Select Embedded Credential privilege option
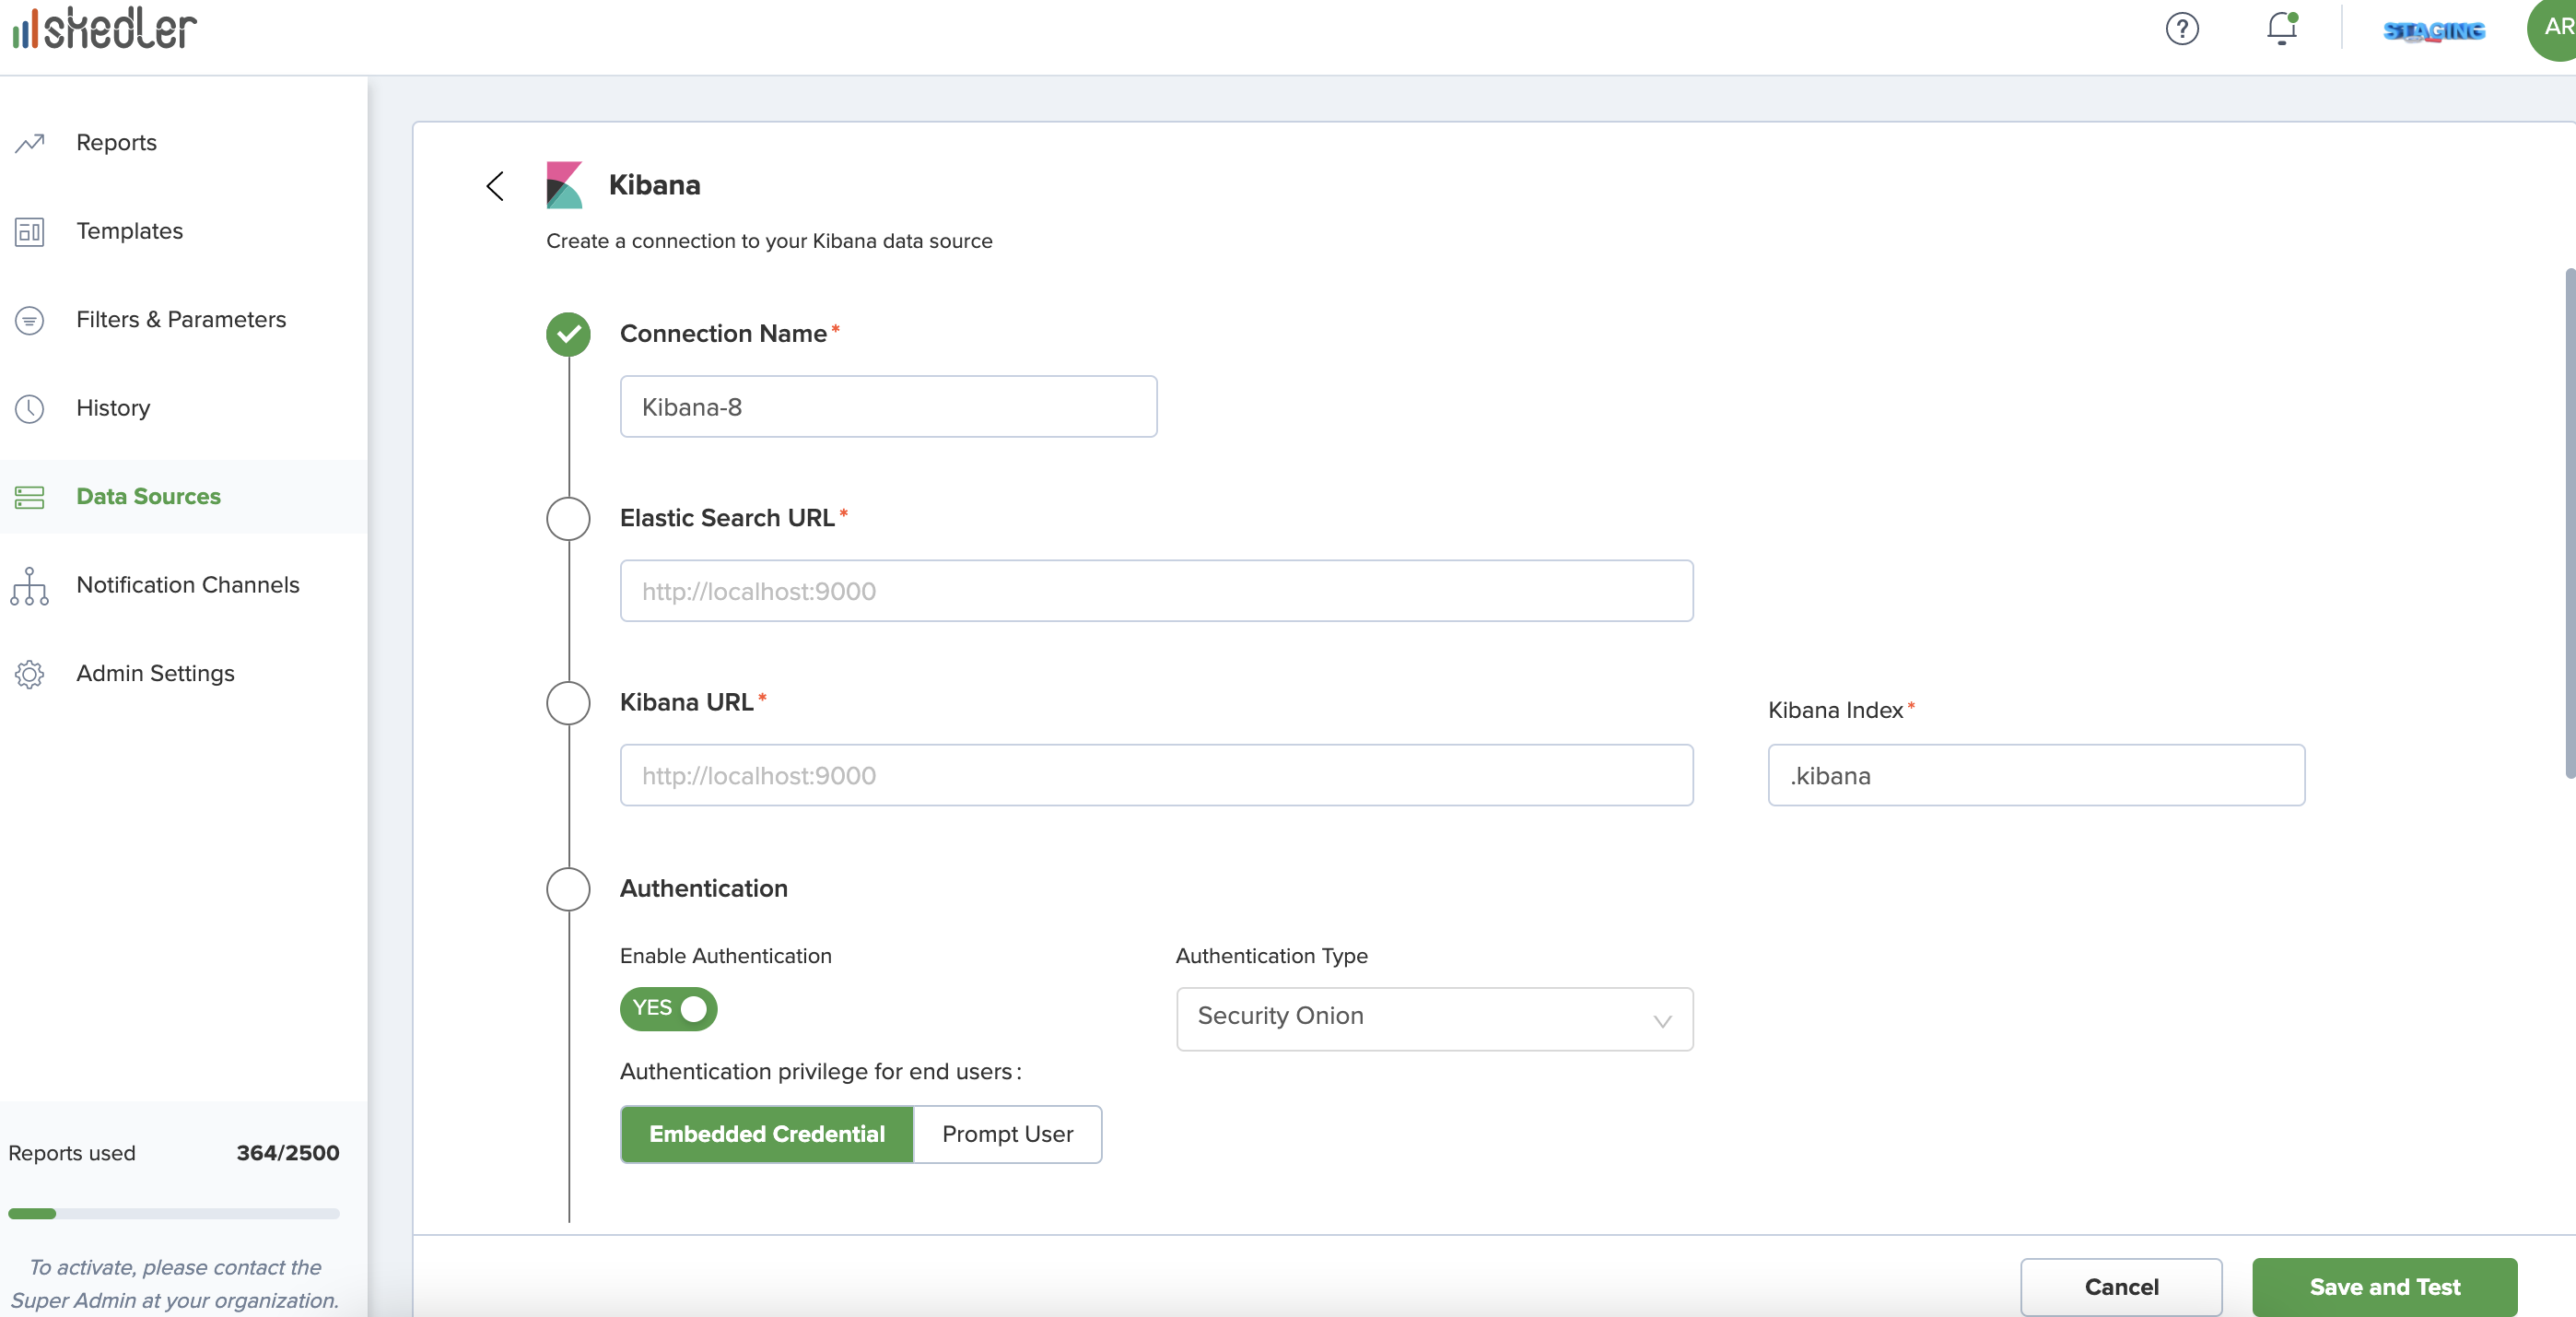This screenshot has height=1317, width=2576. [767, 1134]
